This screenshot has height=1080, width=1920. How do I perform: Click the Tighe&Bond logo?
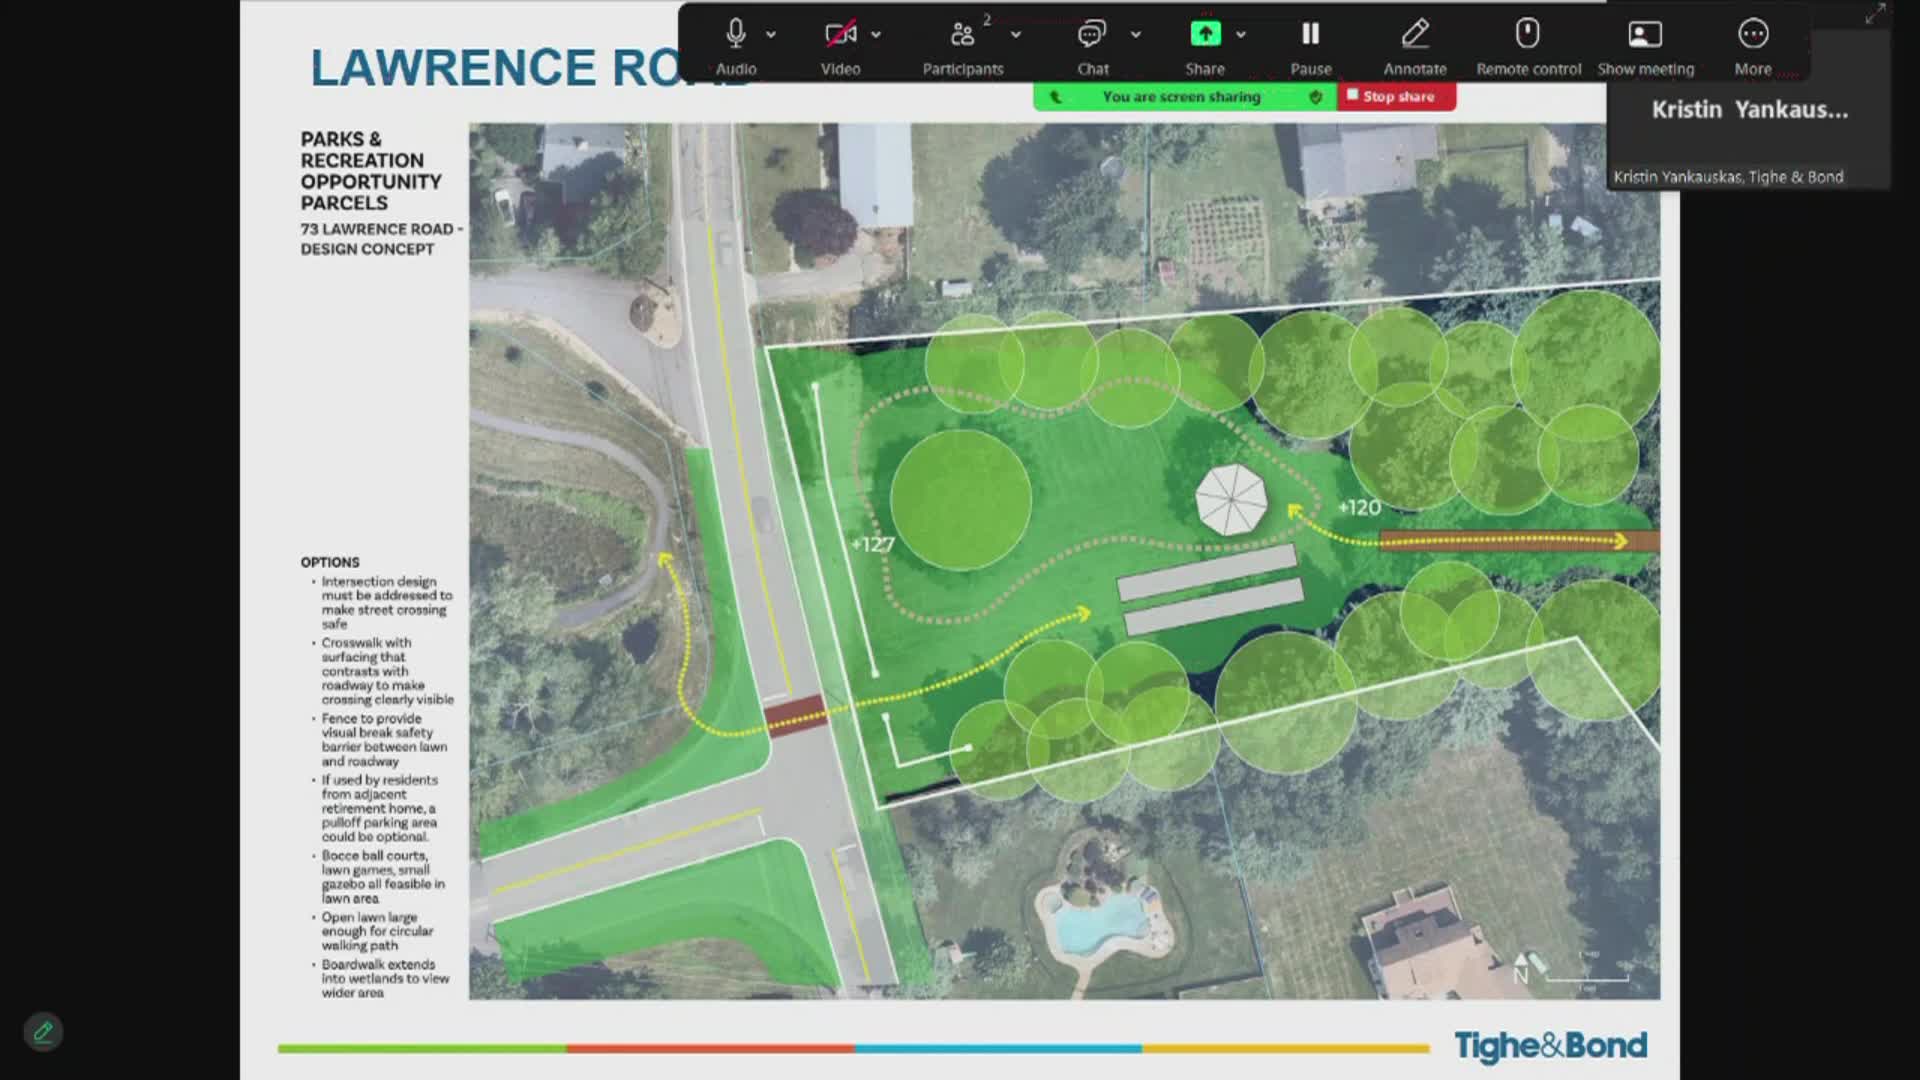[1550, 1046]
